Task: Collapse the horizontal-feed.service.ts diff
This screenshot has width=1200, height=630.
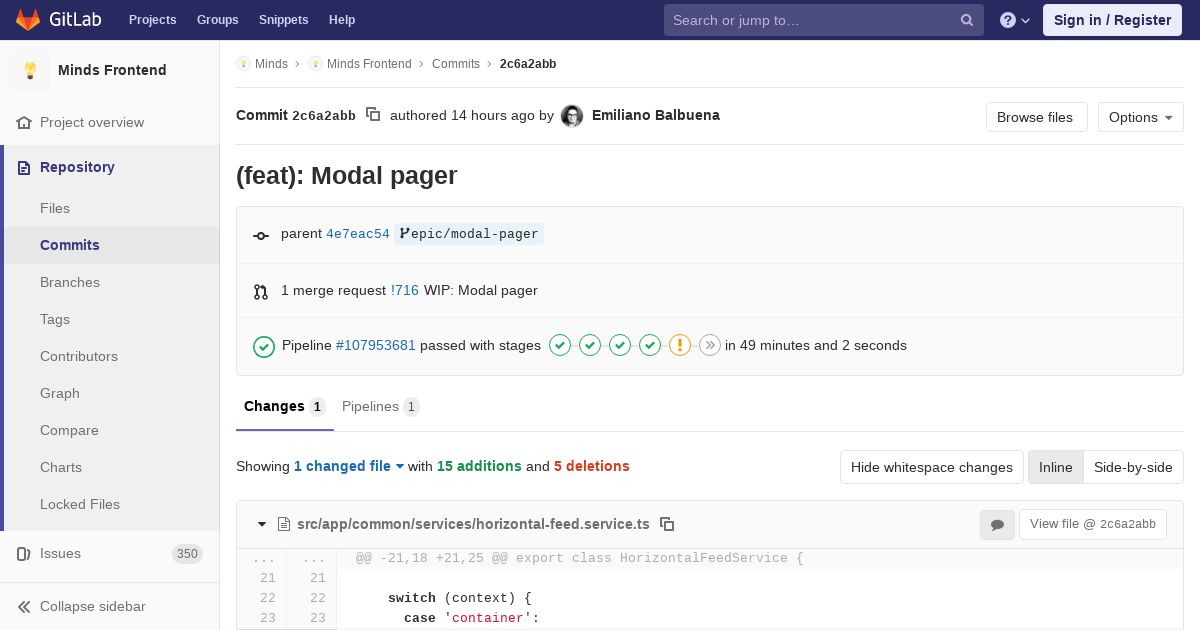Action: (x=262, y=524)
